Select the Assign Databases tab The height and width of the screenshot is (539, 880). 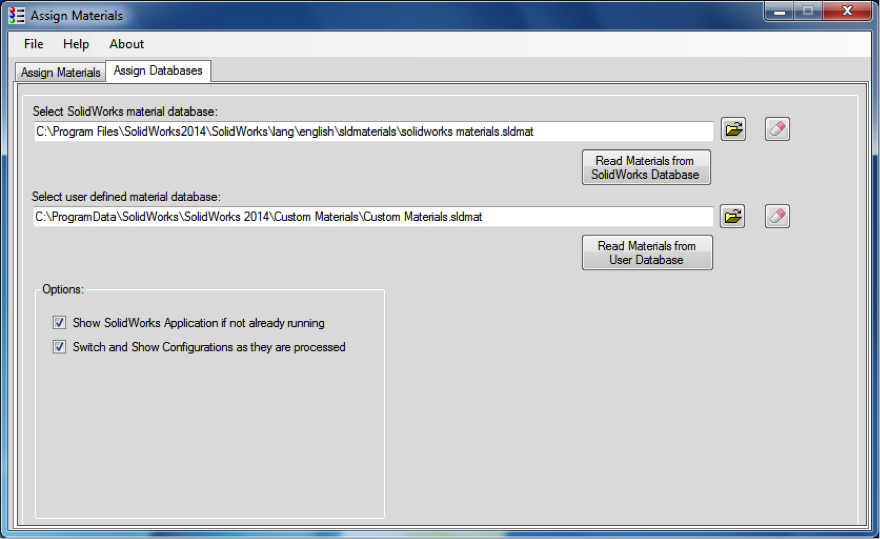[x=158, y=71]
